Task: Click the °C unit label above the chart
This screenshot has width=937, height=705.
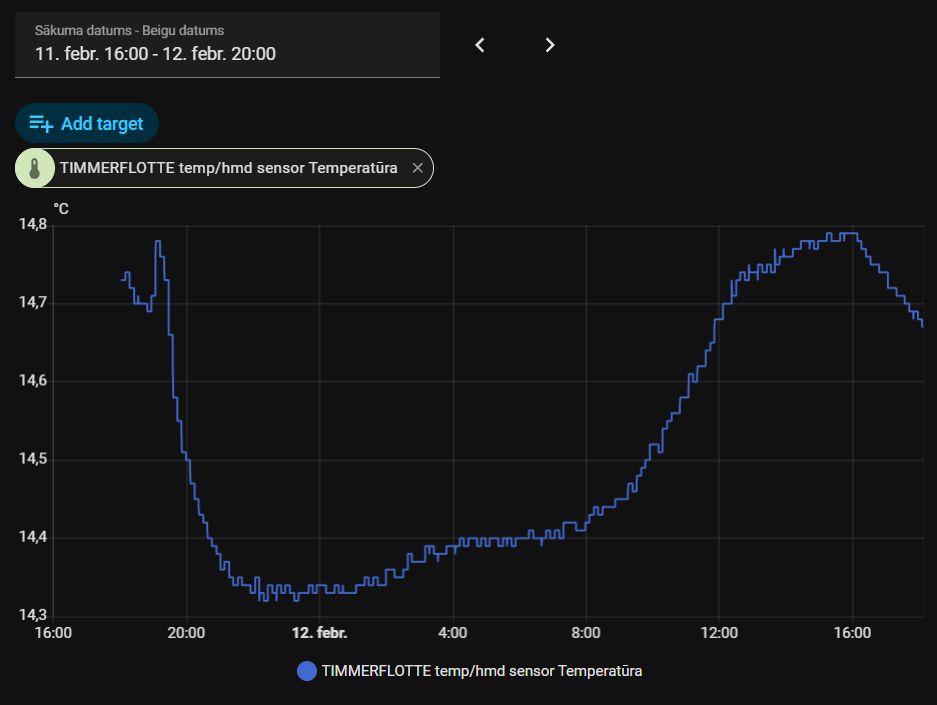Action: (x=61, y=208)
